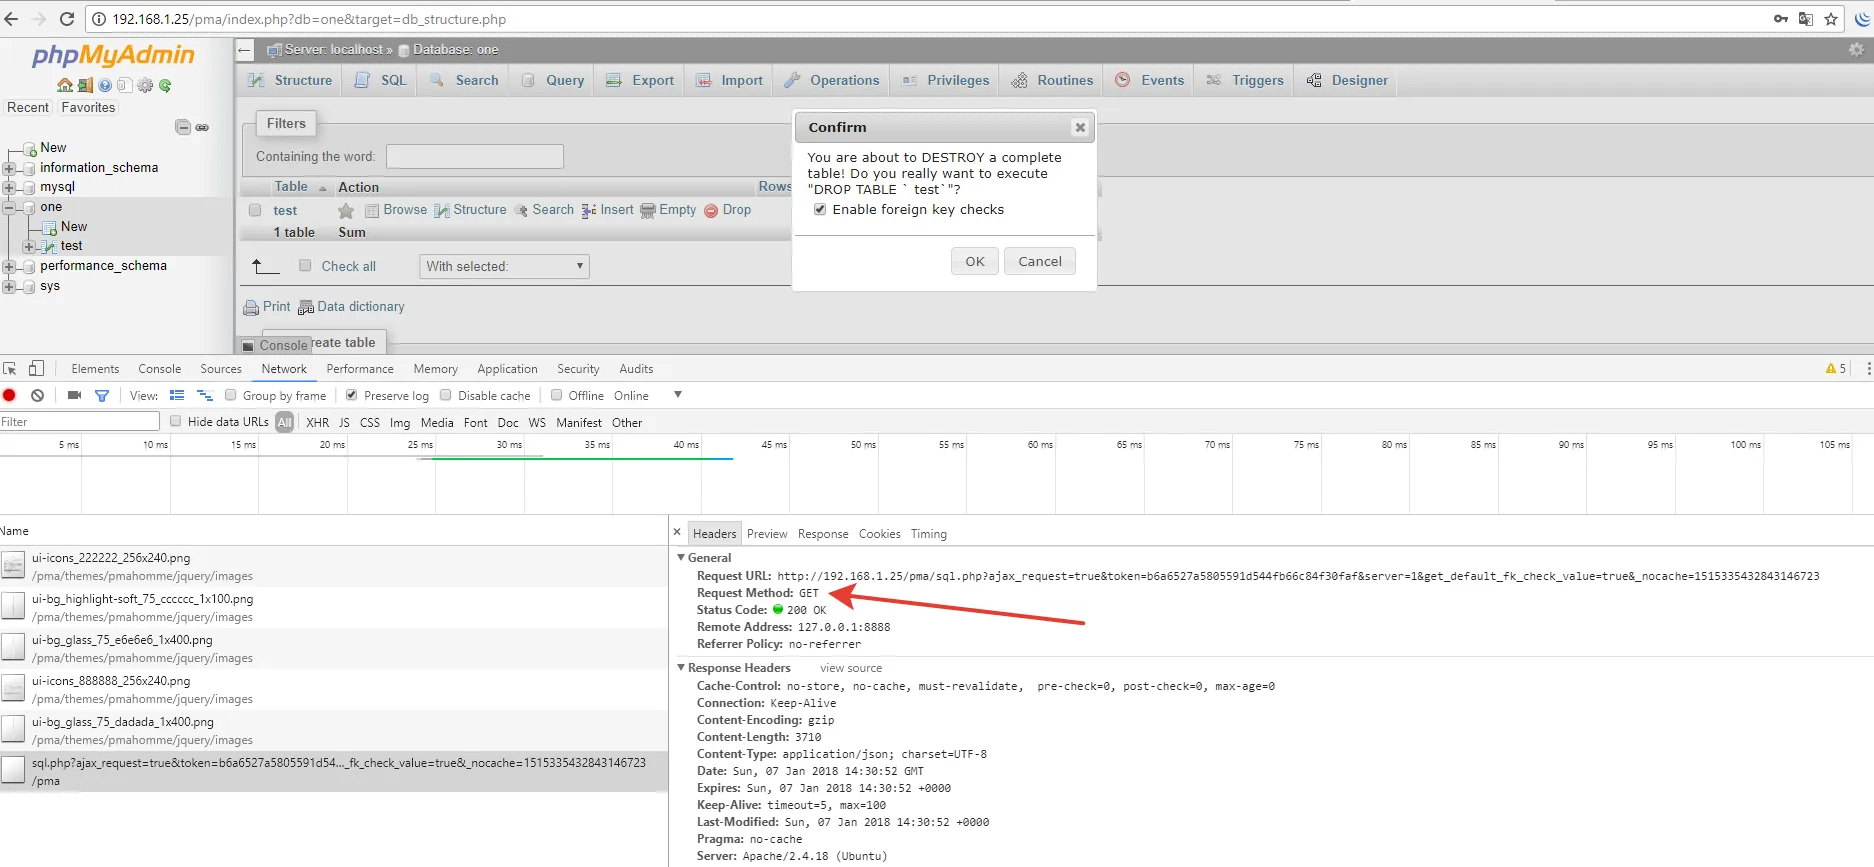Screen dimensions: 1874x867
Task: Switch to Operations tab
Action: click(x=832, y=80)
